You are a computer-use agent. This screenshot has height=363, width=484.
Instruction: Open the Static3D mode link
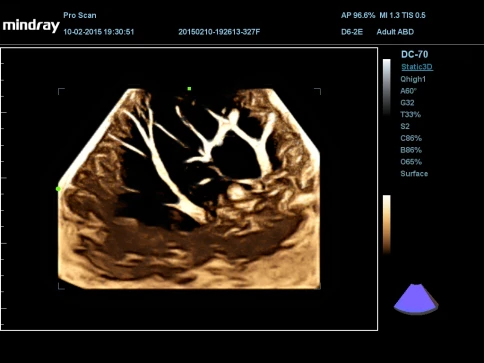417,67
